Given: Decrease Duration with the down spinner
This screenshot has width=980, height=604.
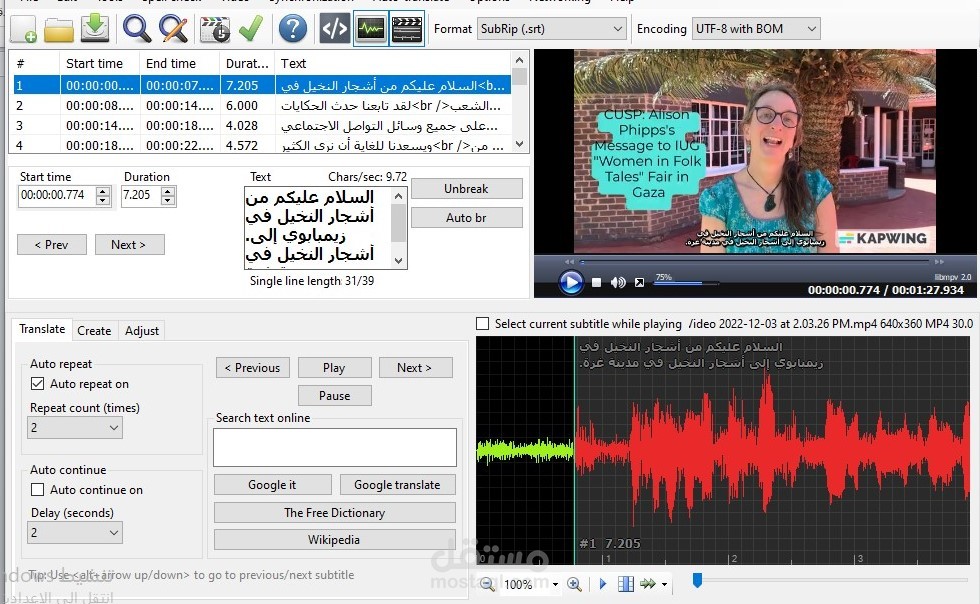Looking at the screenshot, I should [x=168, y=201].
